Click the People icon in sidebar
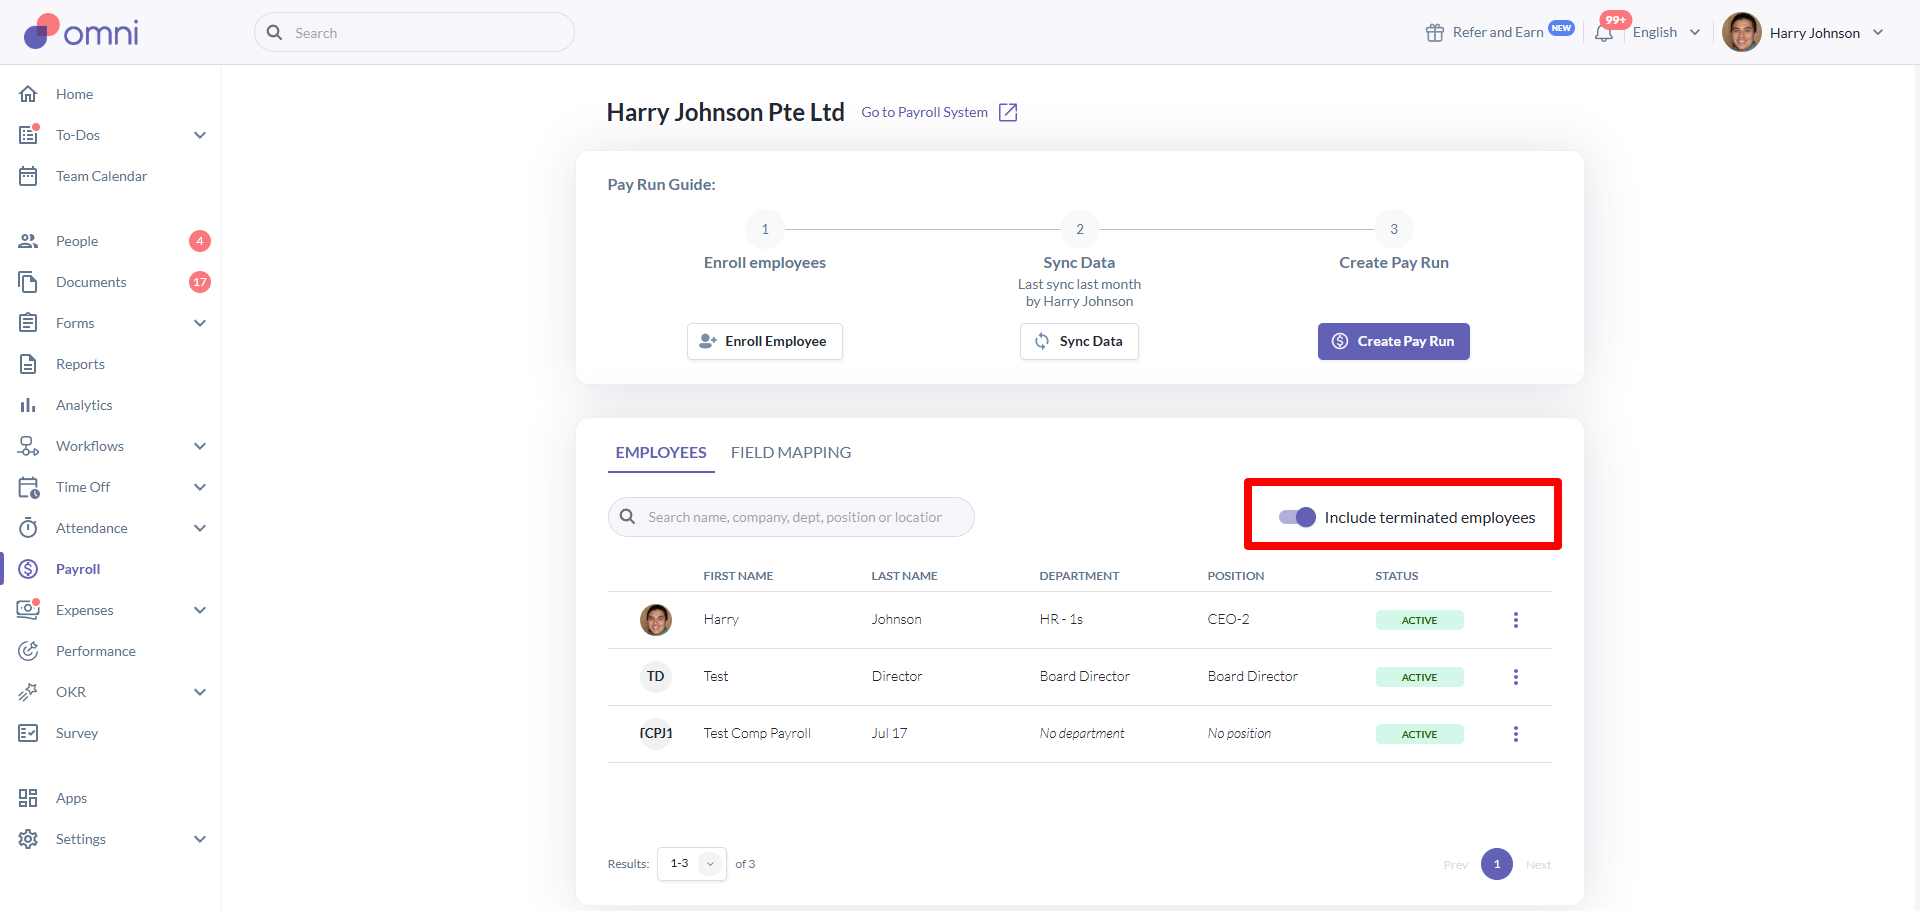Screen dimensions: 1920x911 click(28, 241)
